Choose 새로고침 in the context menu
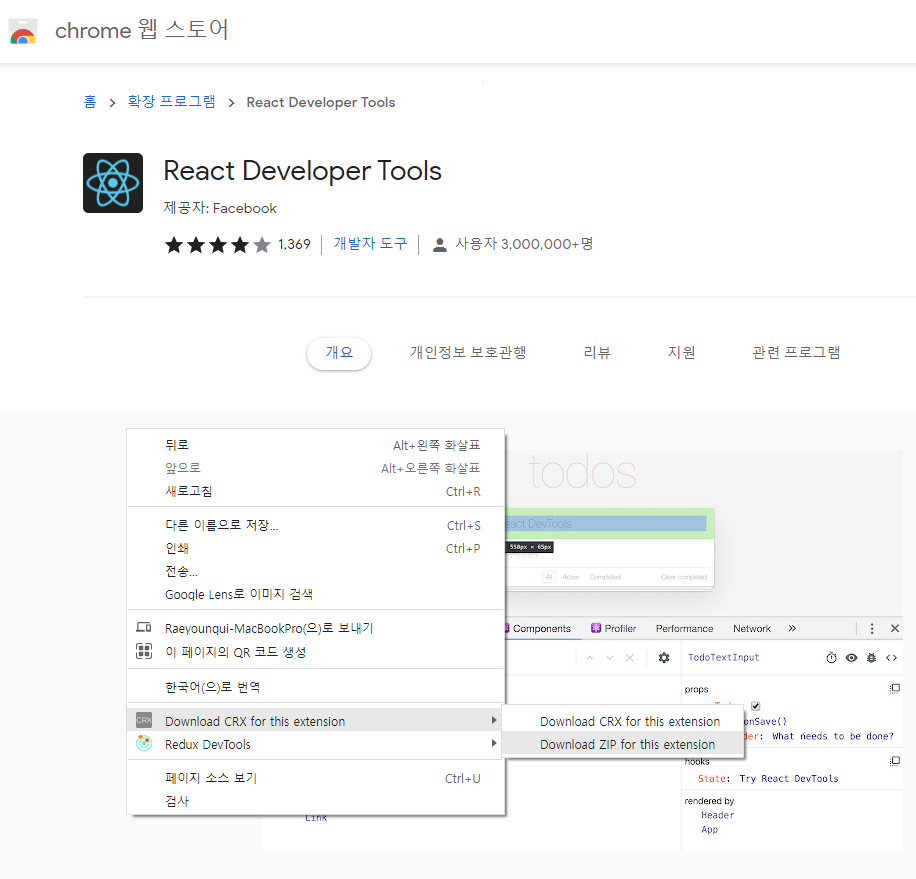The image size is (916, 879). click(315, 491)
